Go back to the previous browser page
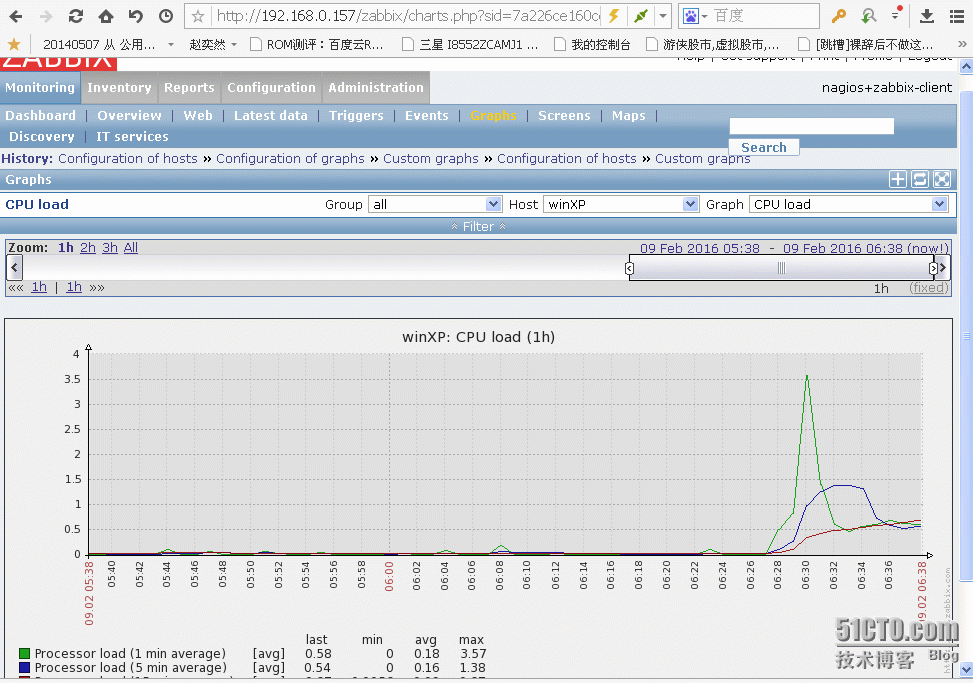This screenshot has height=683, width=973. 16,16
